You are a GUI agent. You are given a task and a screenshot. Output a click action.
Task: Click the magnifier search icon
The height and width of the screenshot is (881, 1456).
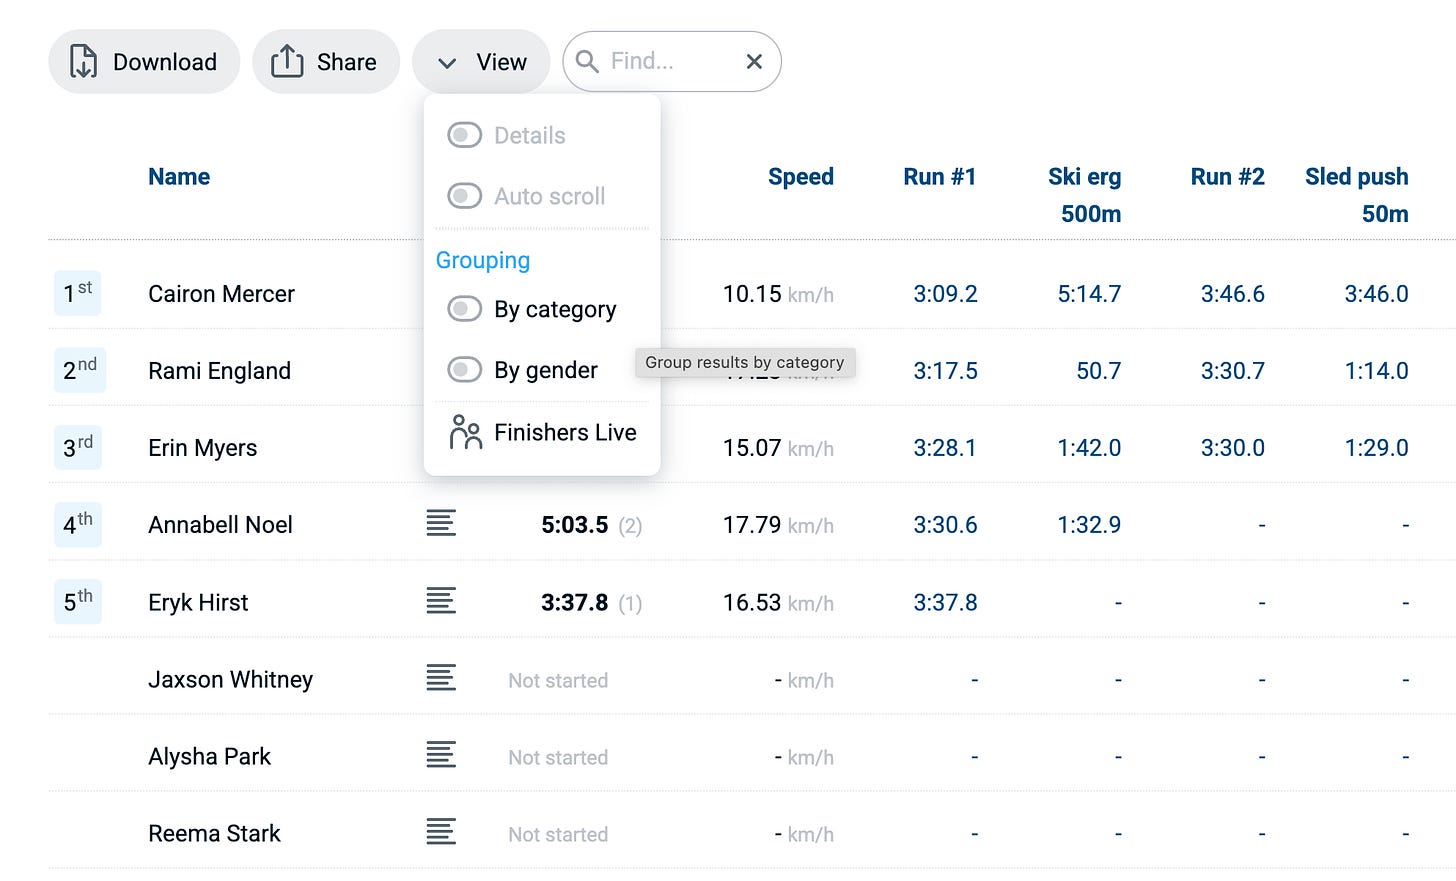(587, 62)
